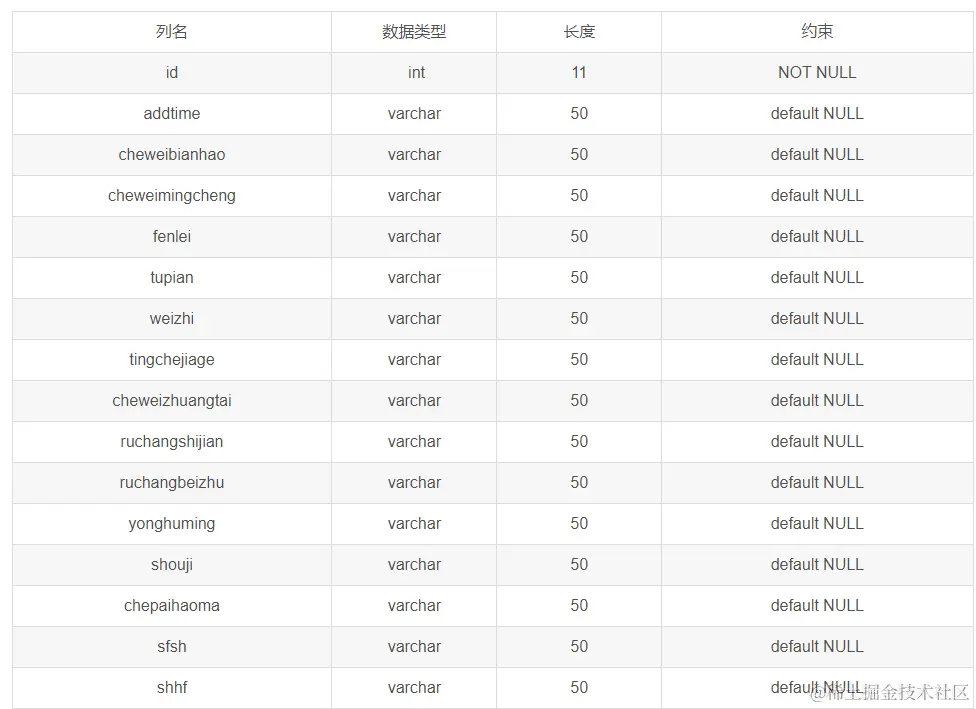Click the tingchejiage cell
This screenshot has height=709, width=976.
coord(172,360)
